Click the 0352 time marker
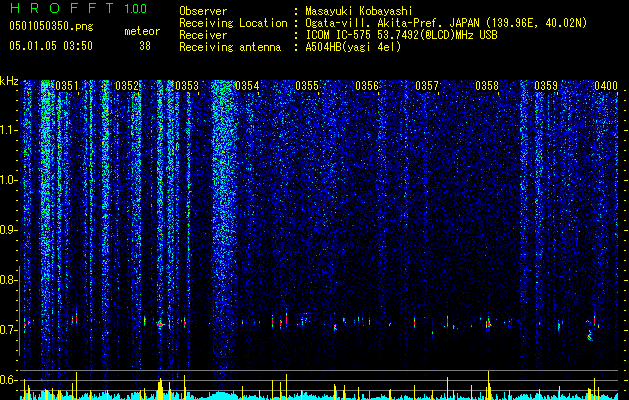The width and height of the screenshot is (629, 400). [x=127, y=86]
